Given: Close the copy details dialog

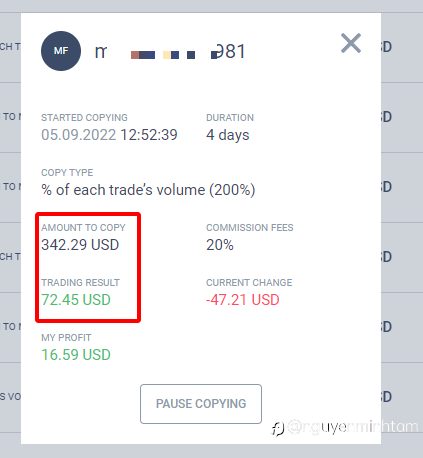Looking at the screenshot, I should click(351, 43).
